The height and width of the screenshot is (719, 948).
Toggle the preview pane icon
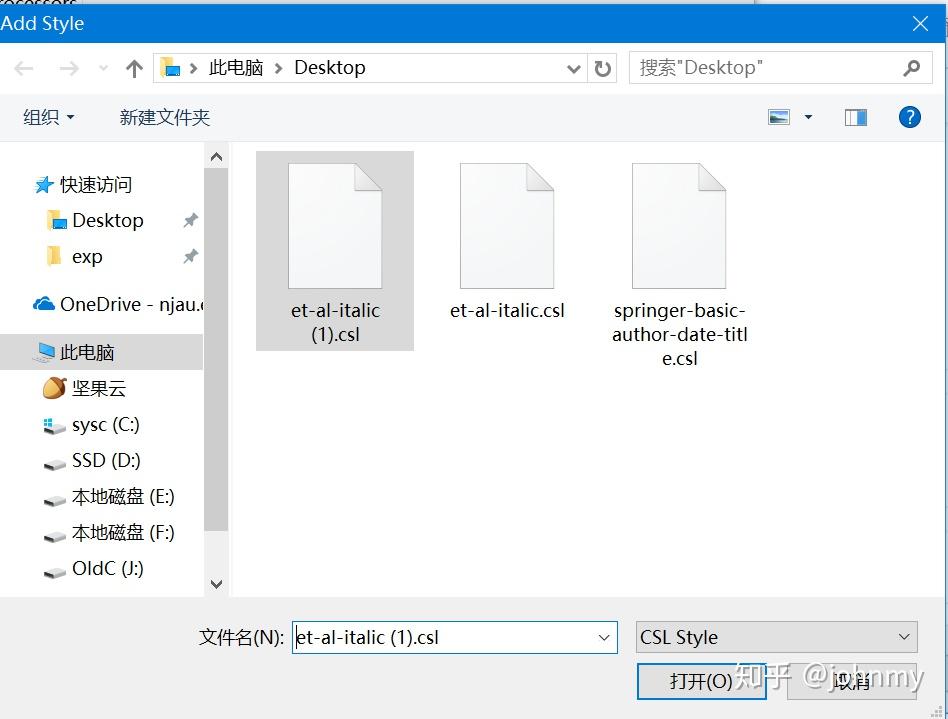pos(855,117)
